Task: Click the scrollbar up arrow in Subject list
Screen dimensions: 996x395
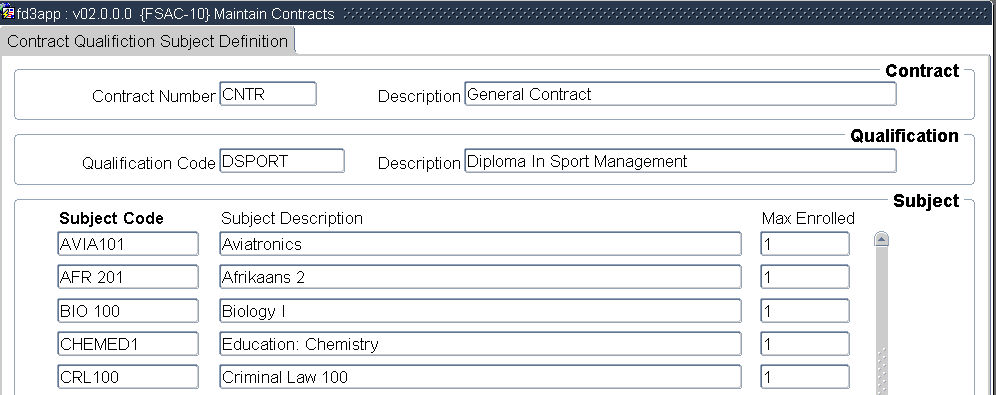Action: click(x=881, y=239)
